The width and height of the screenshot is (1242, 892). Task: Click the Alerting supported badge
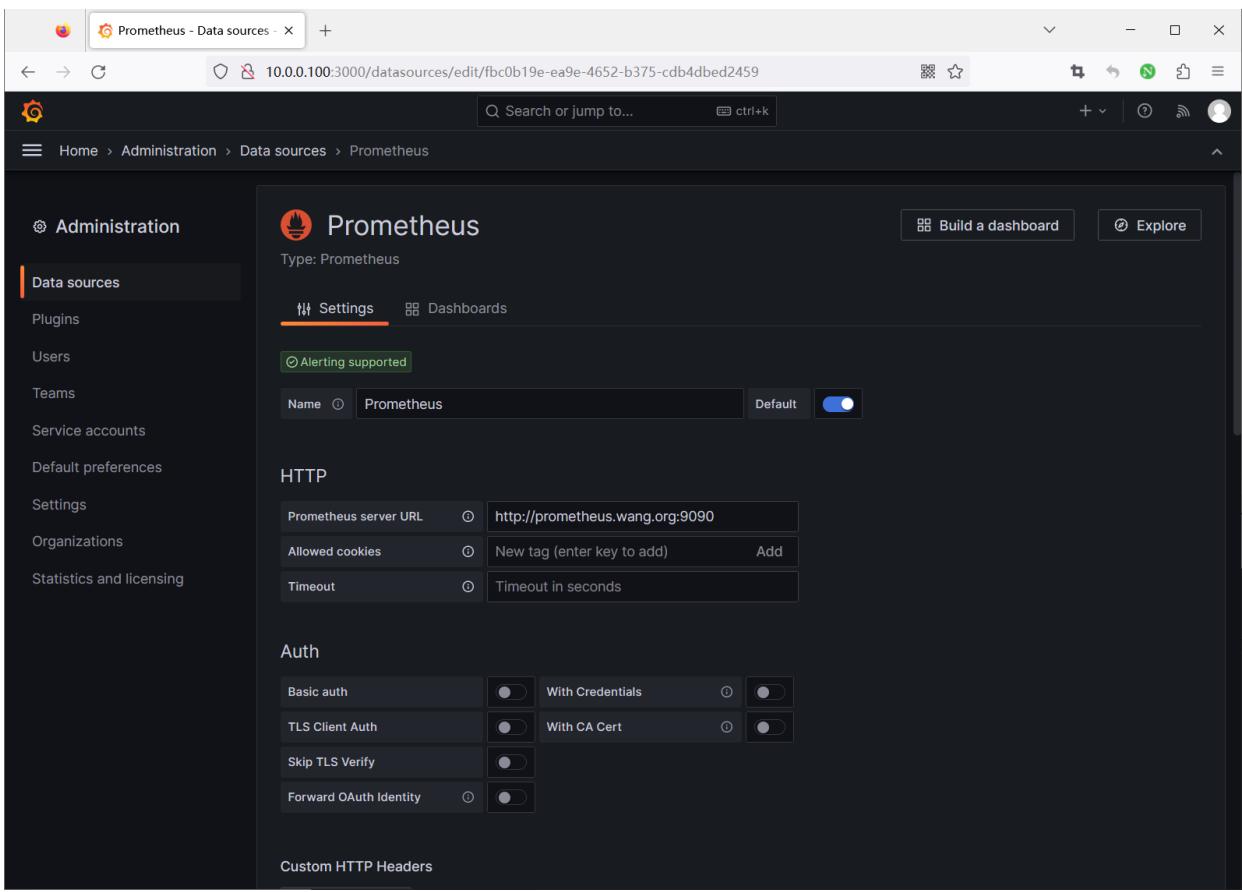coord(346,362)
